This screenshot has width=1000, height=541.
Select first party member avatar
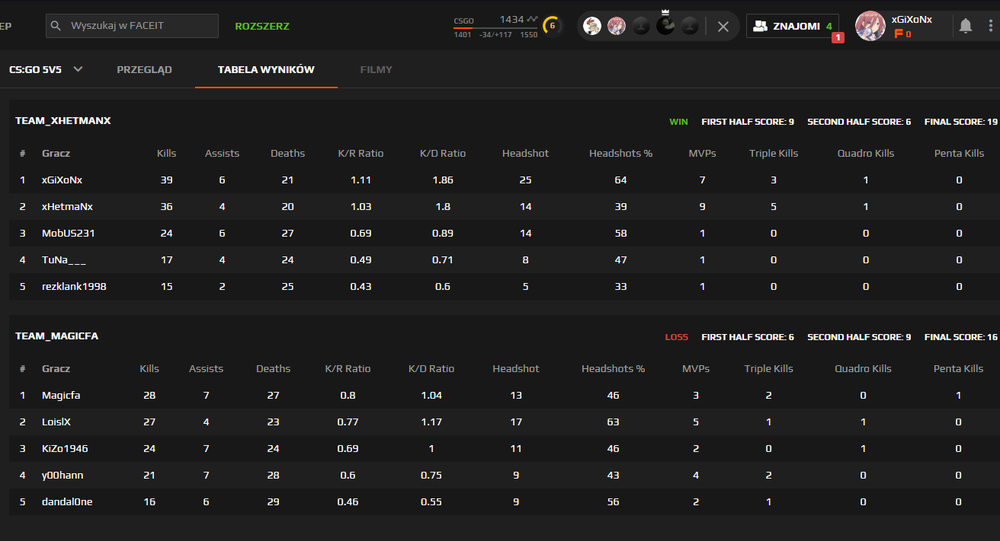pos(592,26)
